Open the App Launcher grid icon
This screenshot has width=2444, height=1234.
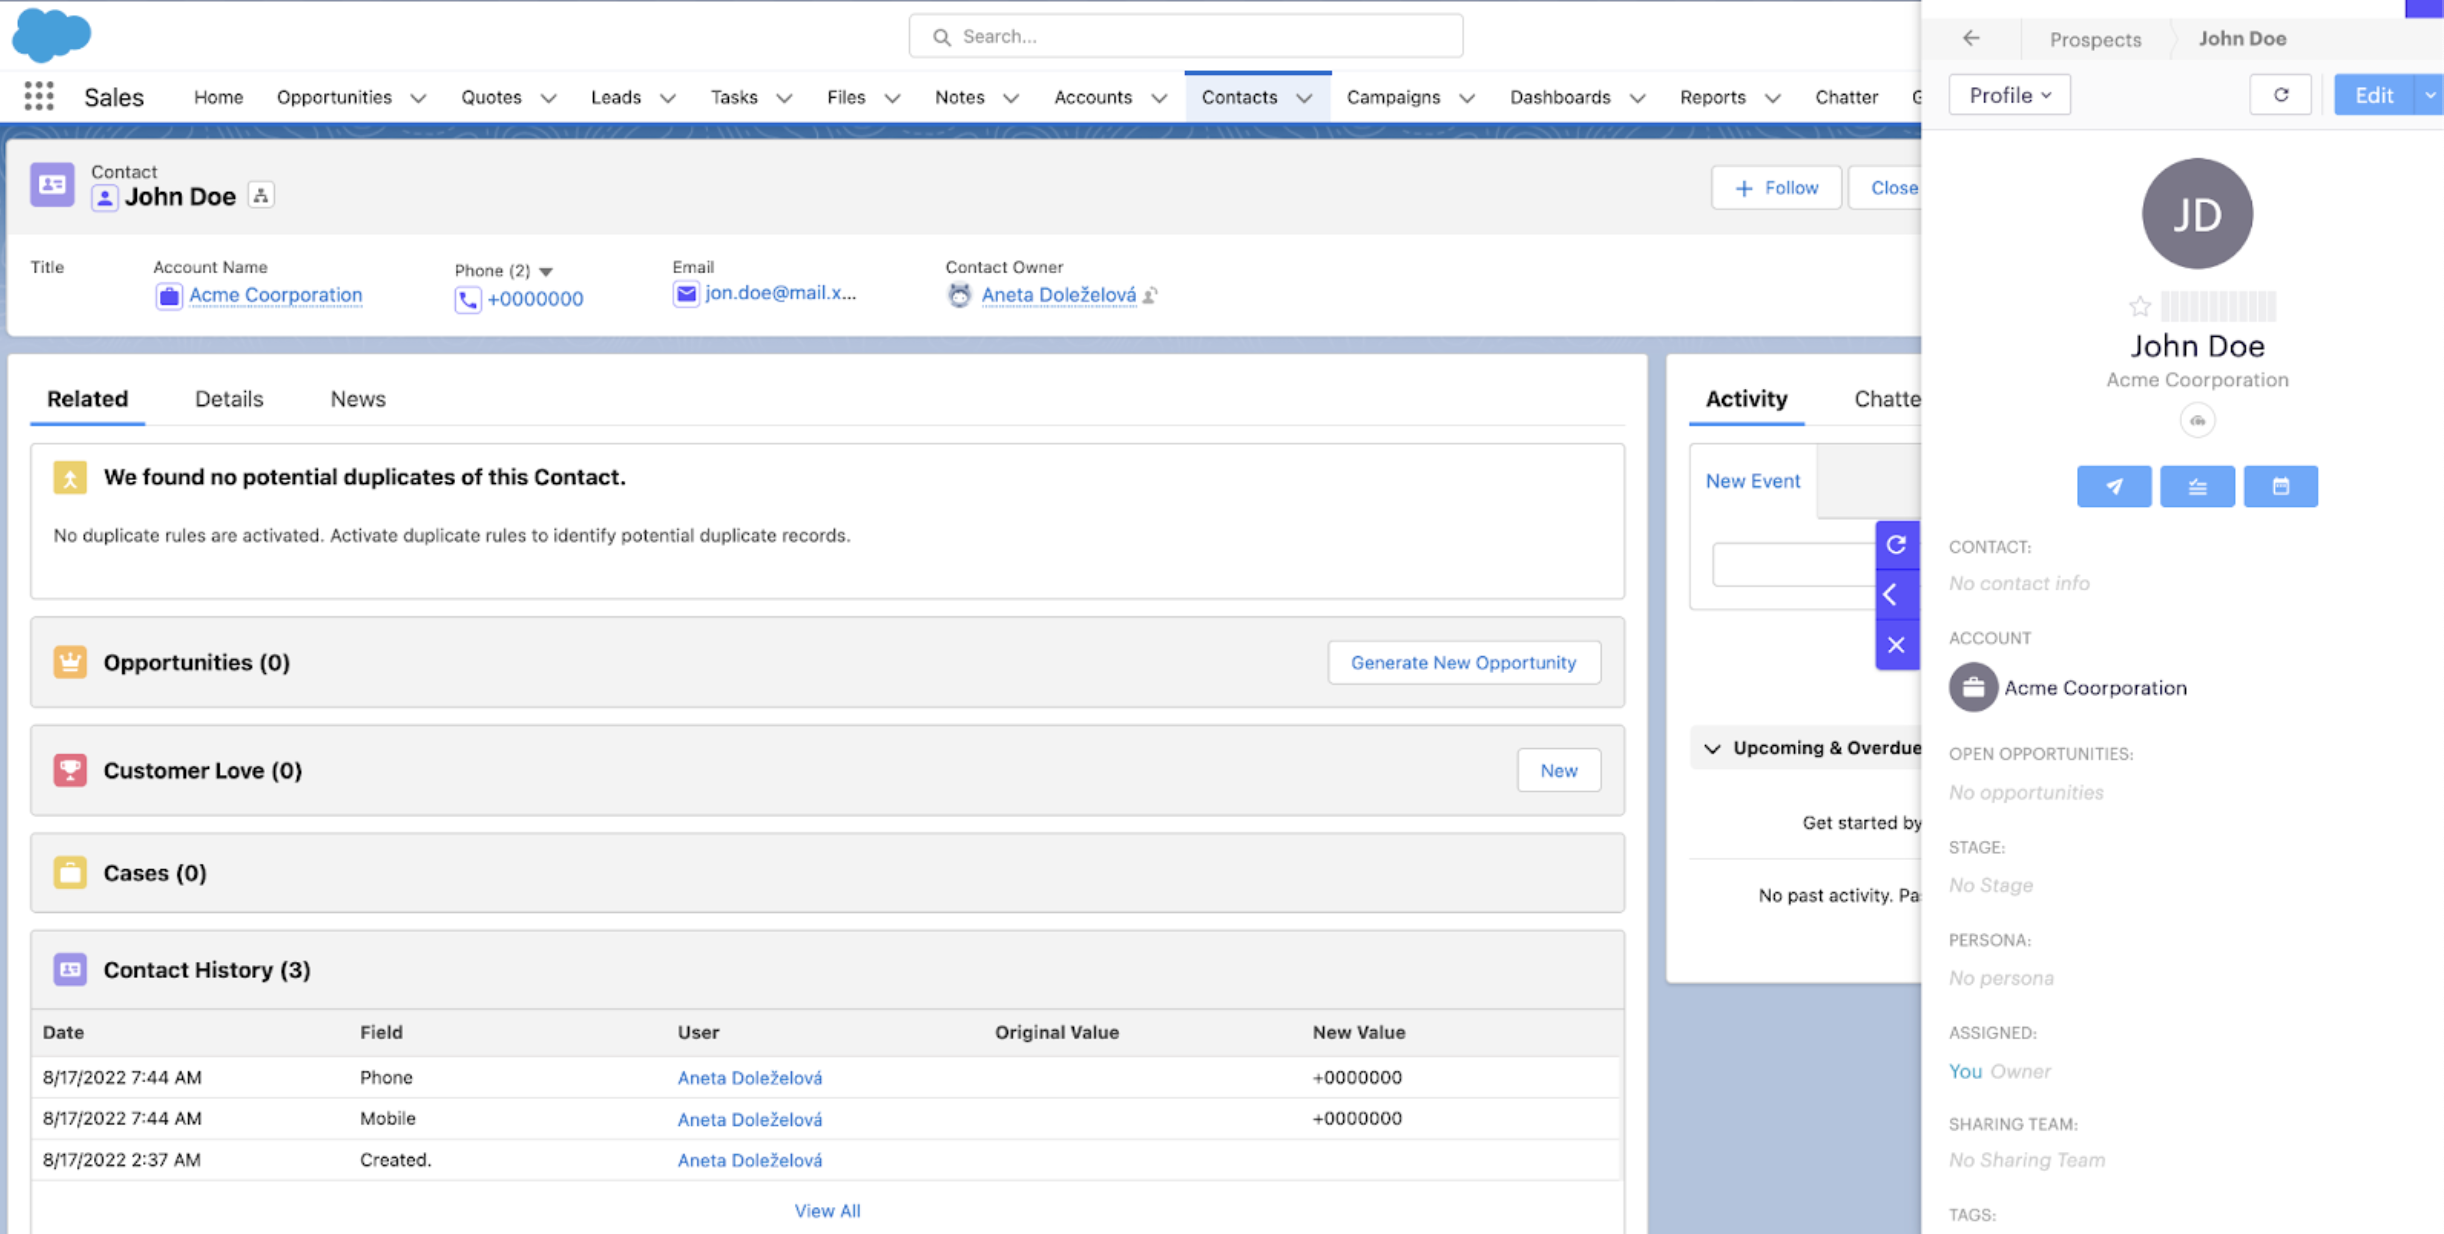coord(38,96)
